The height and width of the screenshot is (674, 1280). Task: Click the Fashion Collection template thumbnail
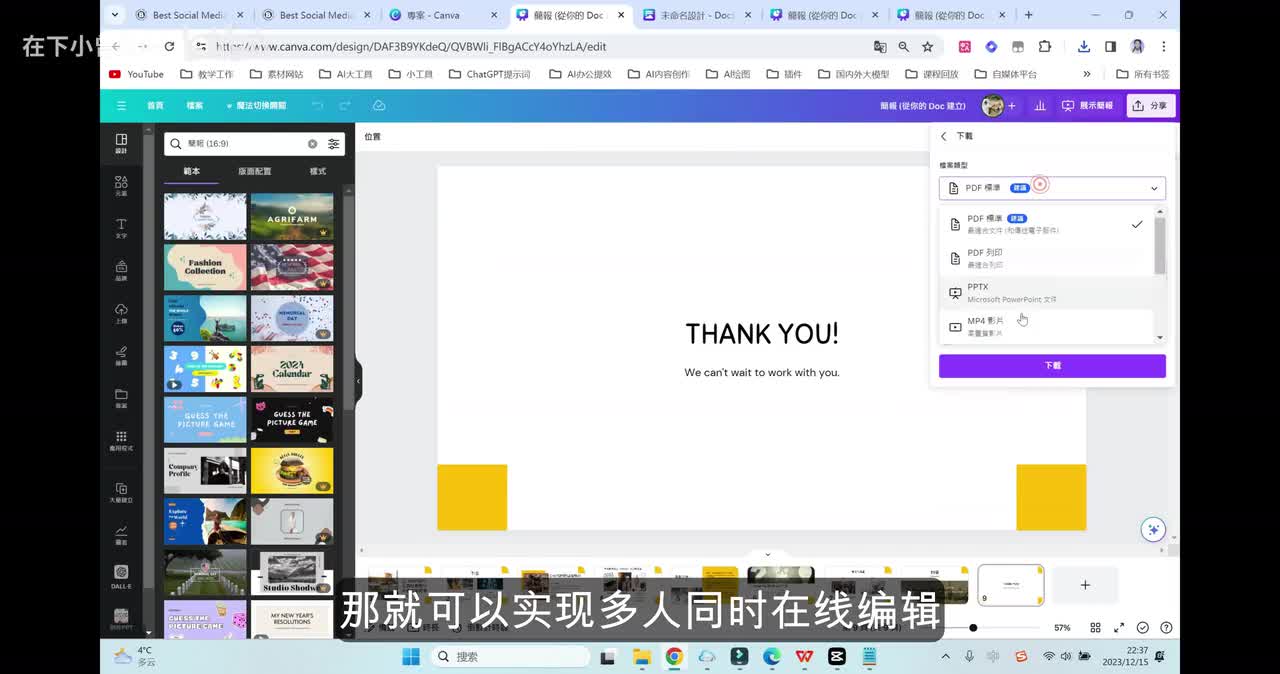tap(205, 267)
